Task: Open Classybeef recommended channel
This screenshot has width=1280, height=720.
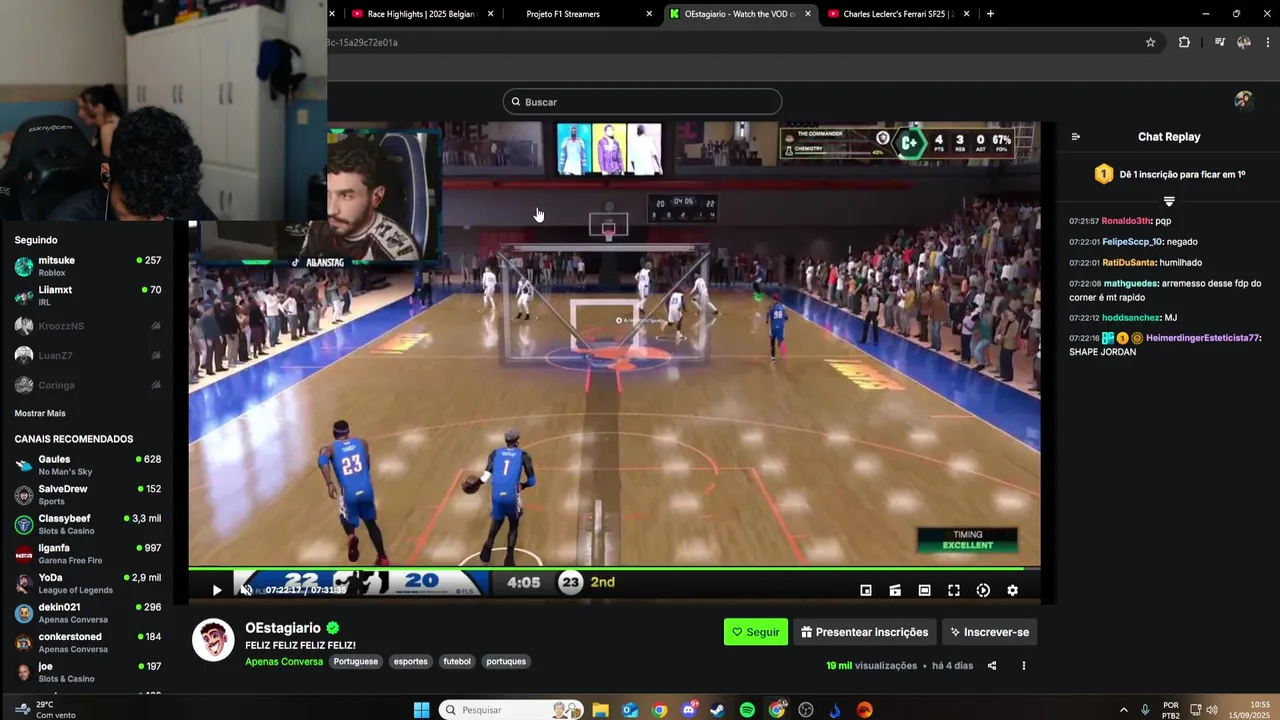Action: pyautogui.click(x=87, y=524)
